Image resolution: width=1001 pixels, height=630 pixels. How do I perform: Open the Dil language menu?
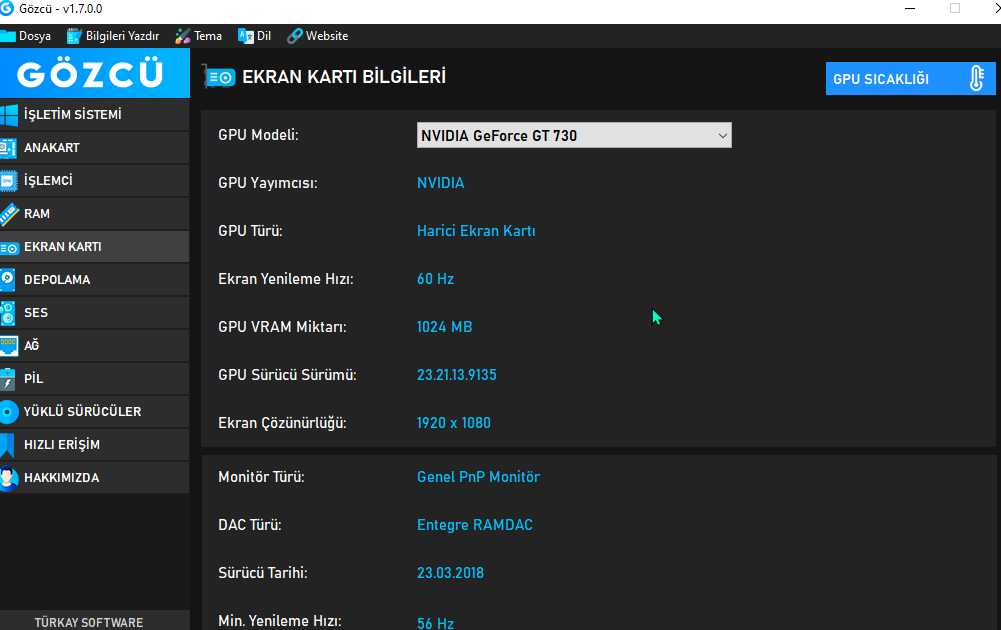[x=255, y=36]
